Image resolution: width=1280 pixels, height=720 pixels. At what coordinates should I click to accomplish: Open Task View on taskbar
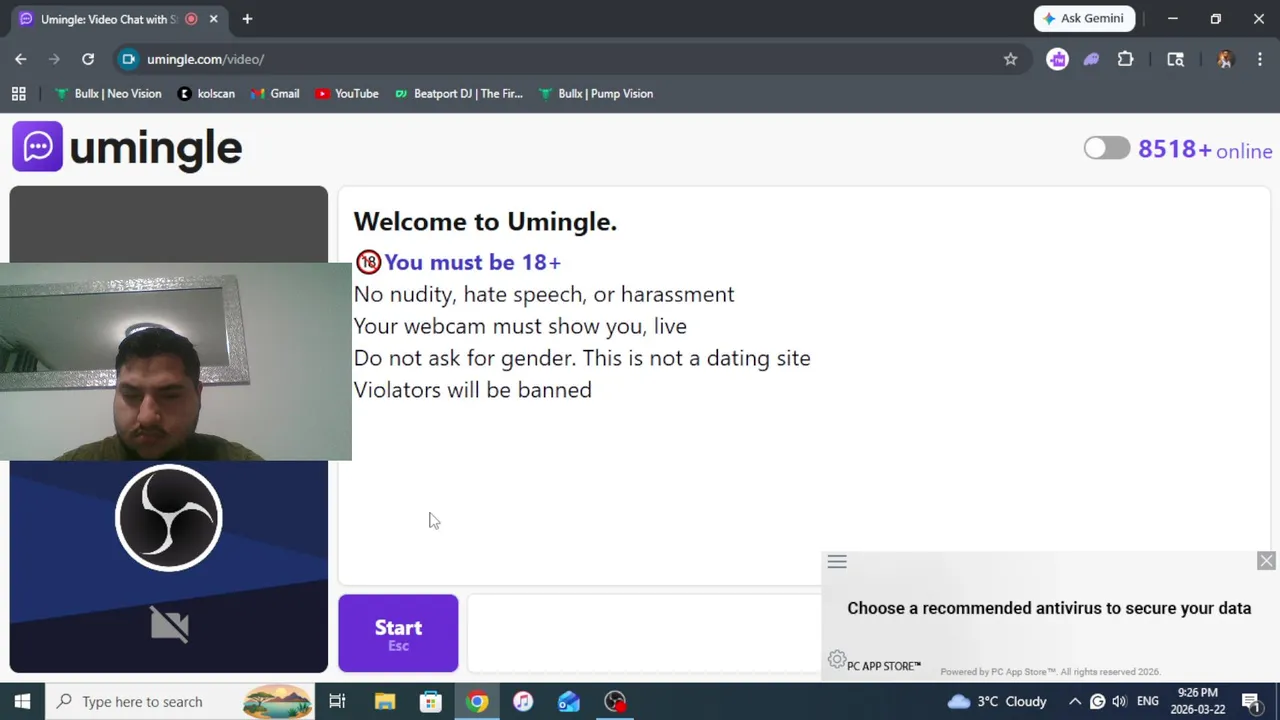(337, 701)
